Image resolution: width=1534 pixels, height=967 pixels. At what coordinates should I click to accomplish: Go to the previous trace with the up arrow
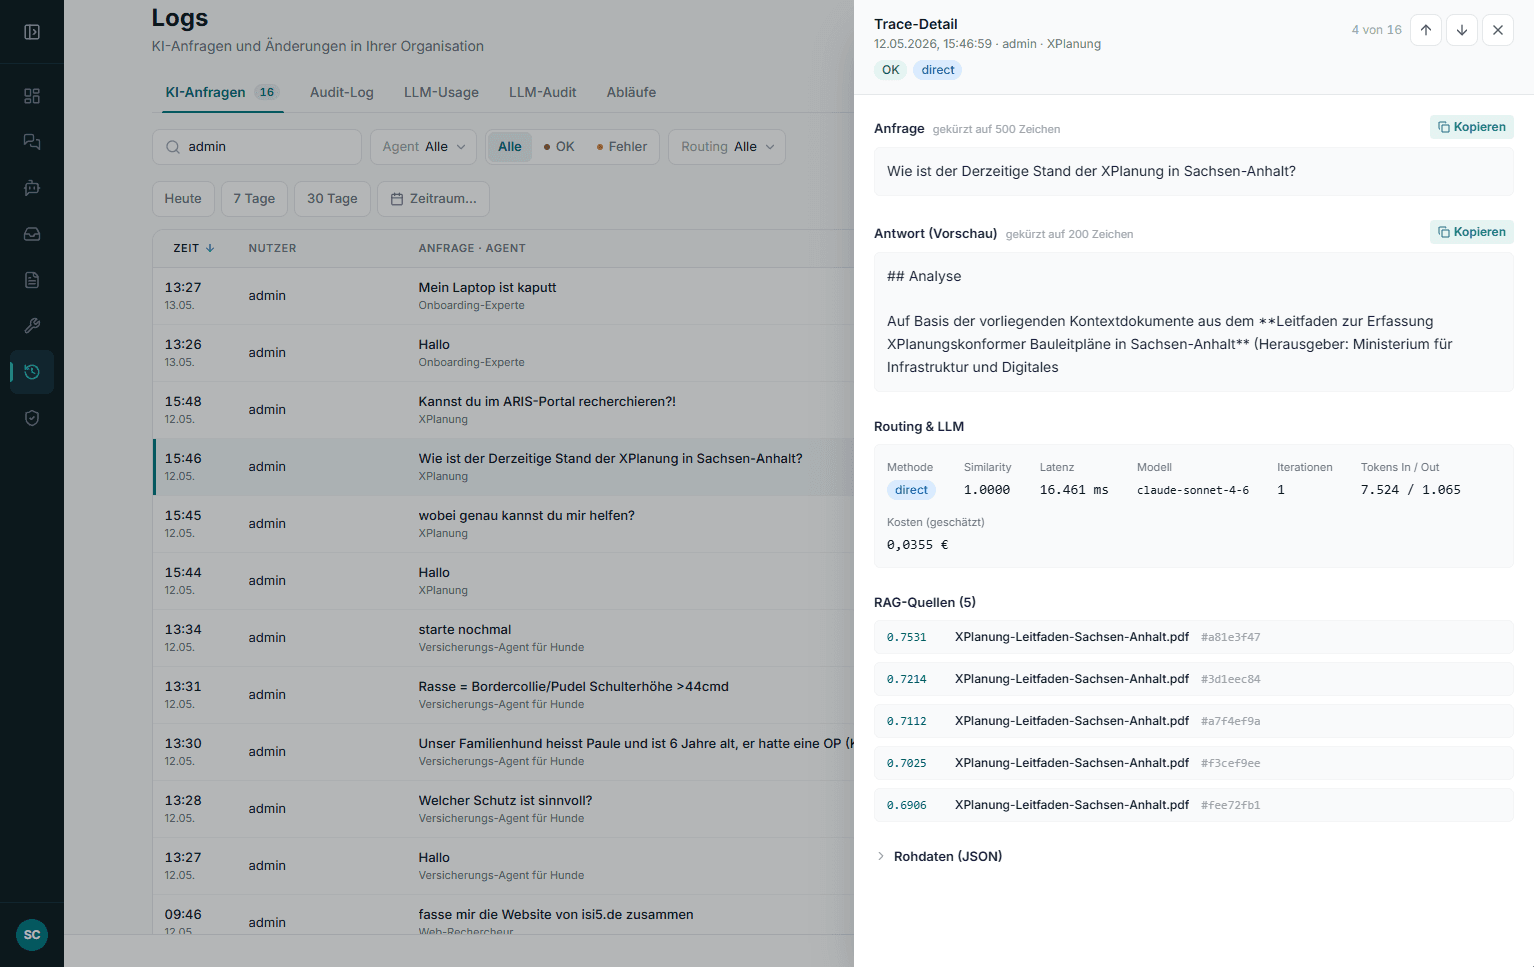pos(1426,30)
